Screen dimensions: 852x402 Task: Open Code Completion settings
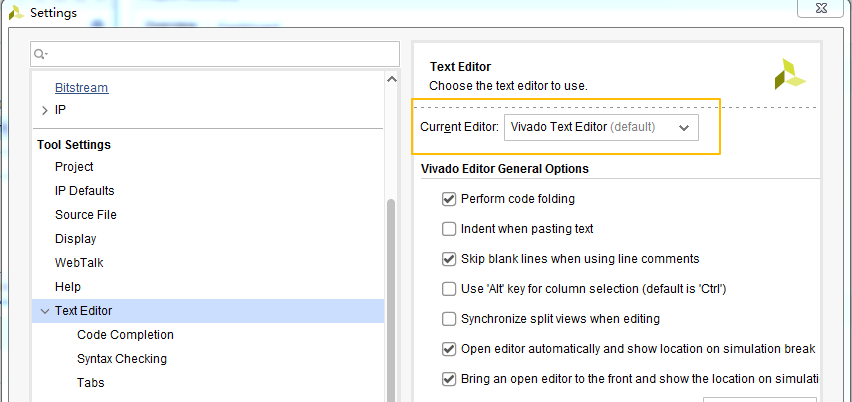coord(126,335)
